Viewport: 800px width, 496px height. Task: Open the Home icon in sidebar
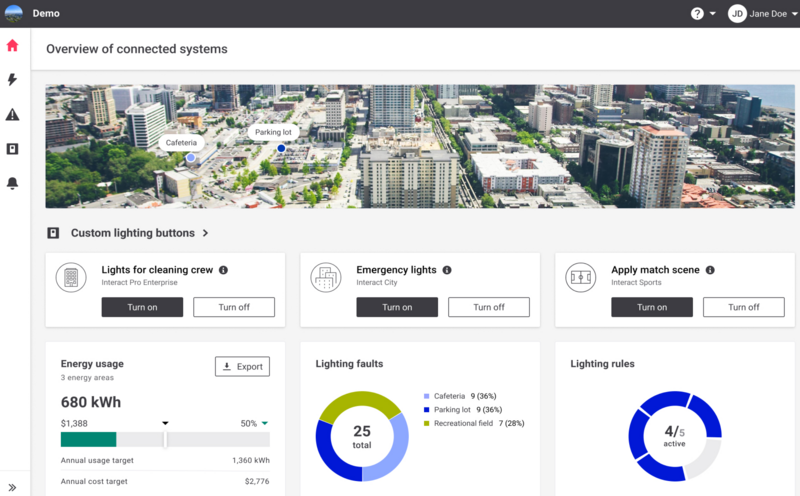(x=13, y=45)
